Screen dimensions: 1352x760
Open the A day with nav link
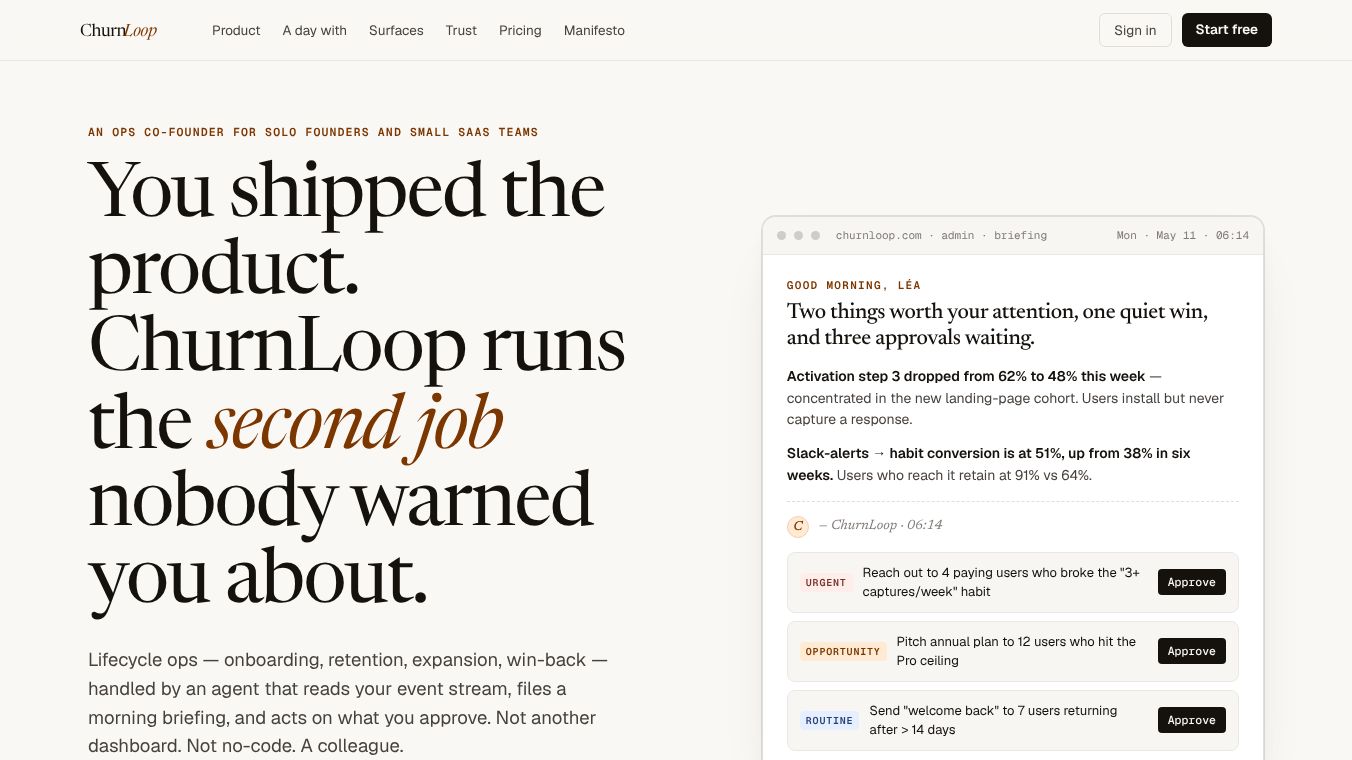pos(314,30)
